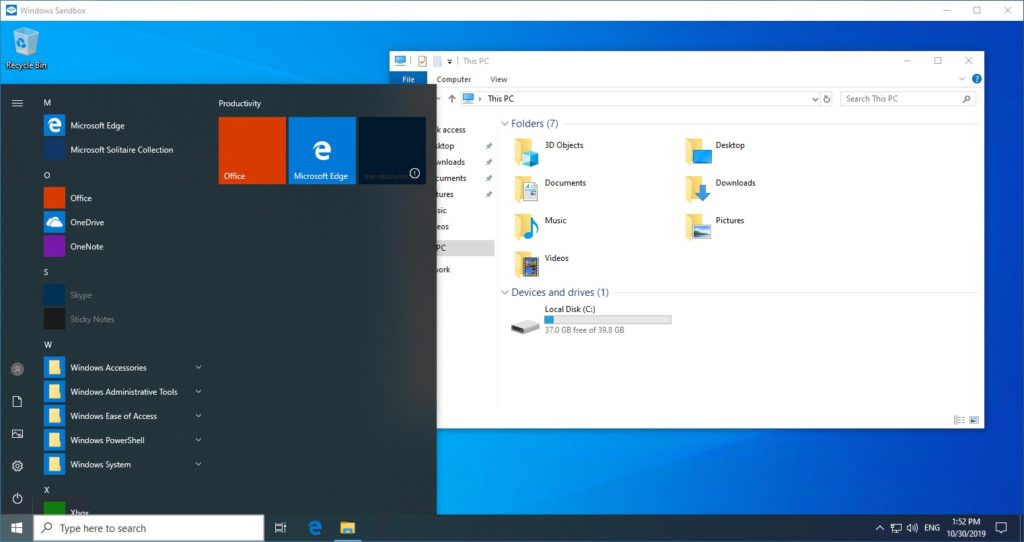
Task: Open the Pictures folder in This PC
Action: (715, 226)
